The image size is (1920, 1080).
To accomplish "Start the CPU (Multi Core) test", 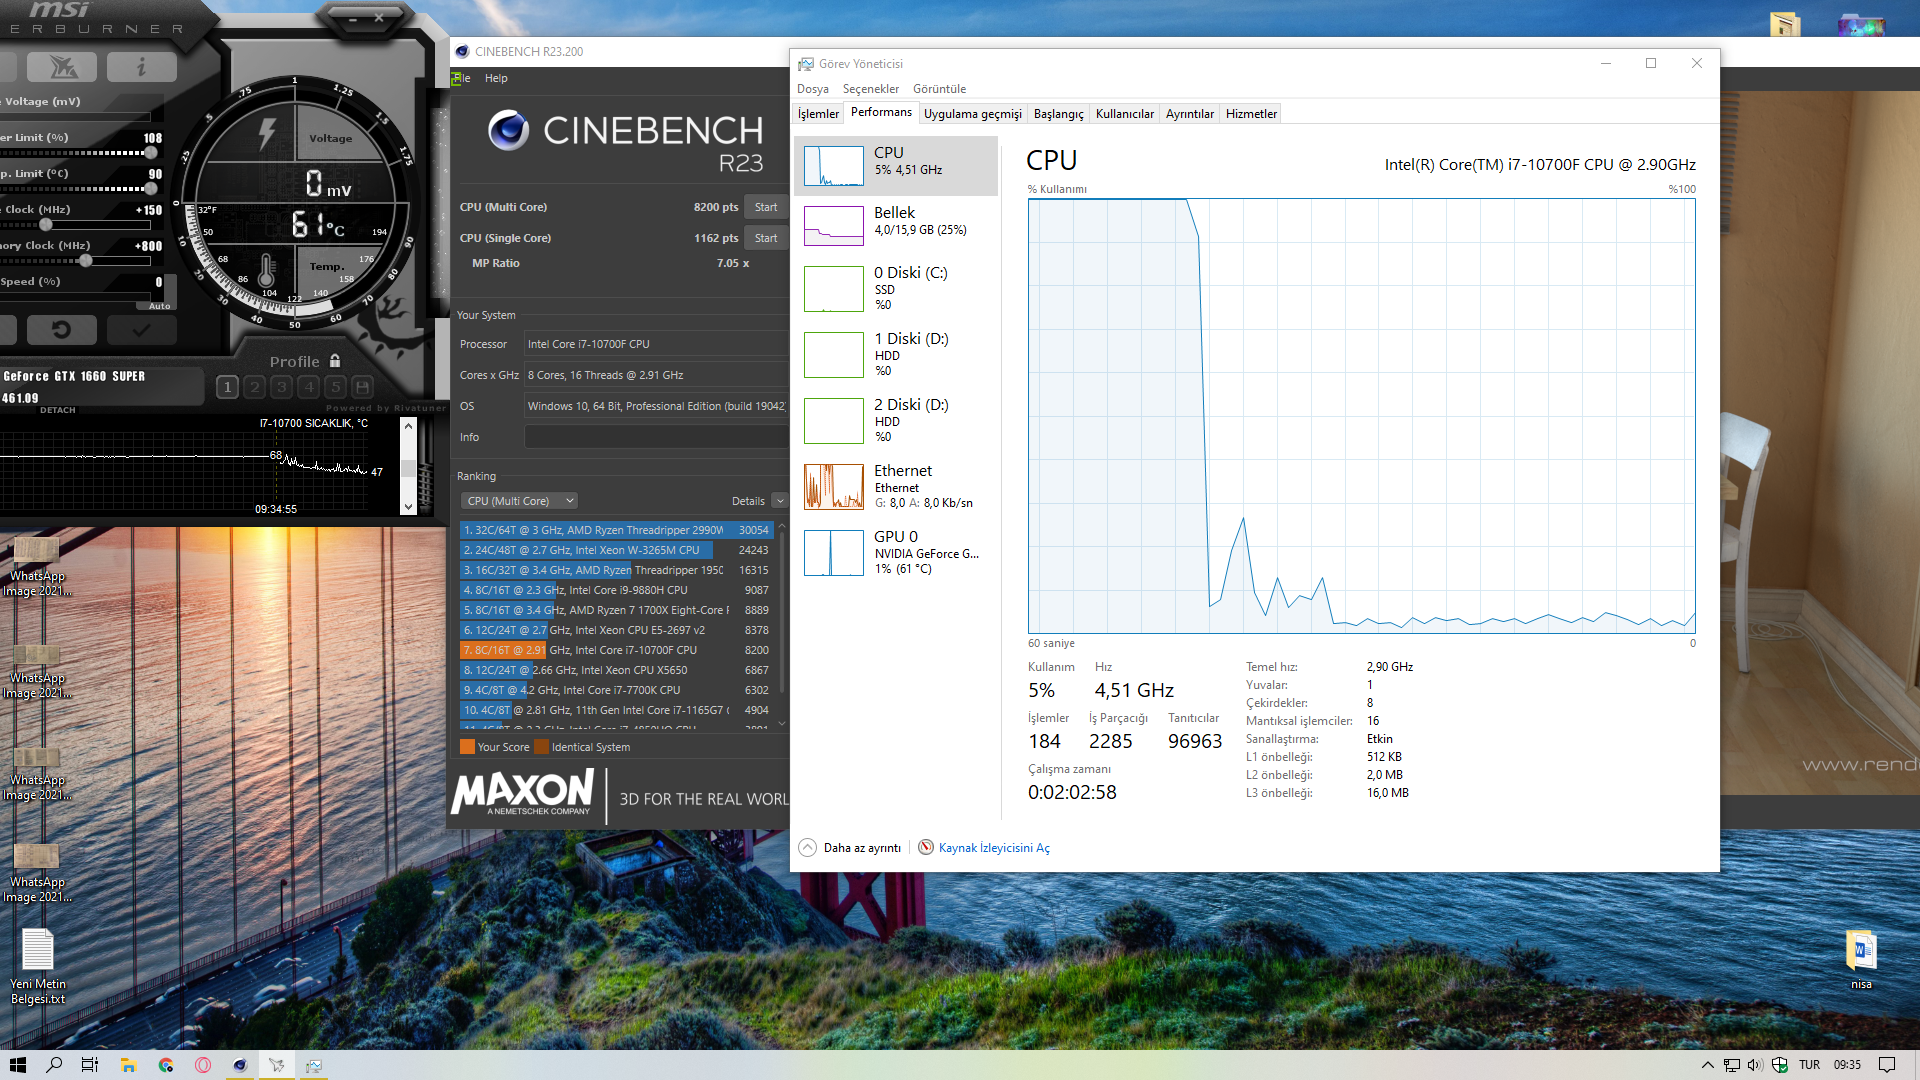I will (x=766, y=207).
